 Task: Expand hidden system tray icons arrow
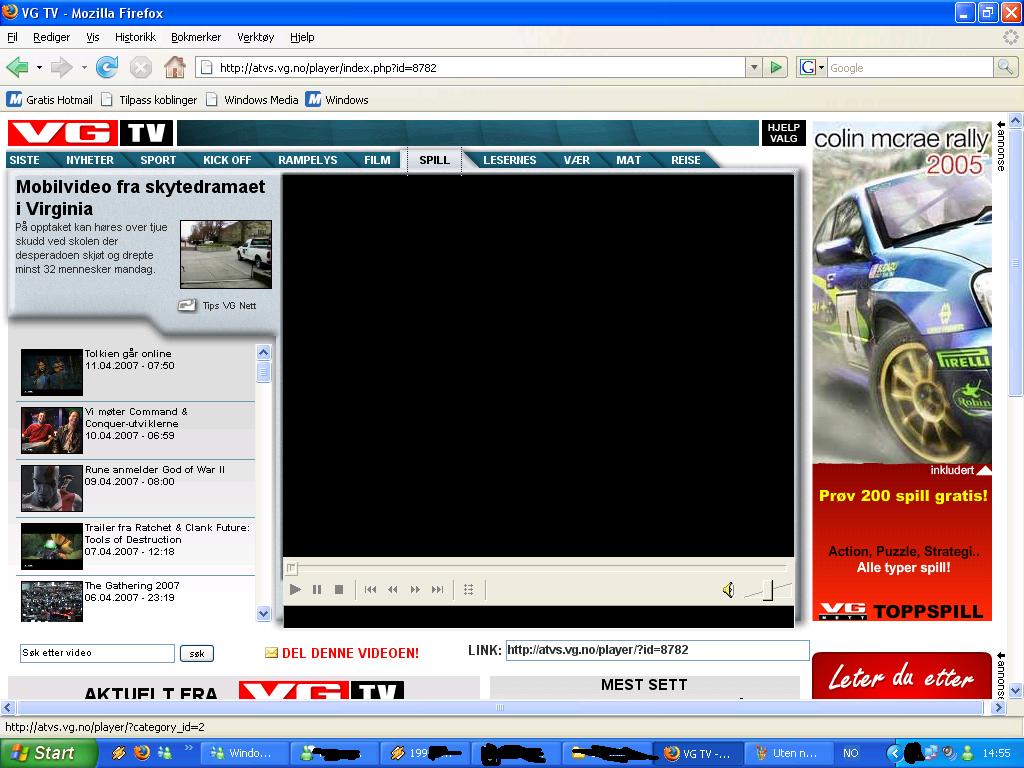click(894, 753)
